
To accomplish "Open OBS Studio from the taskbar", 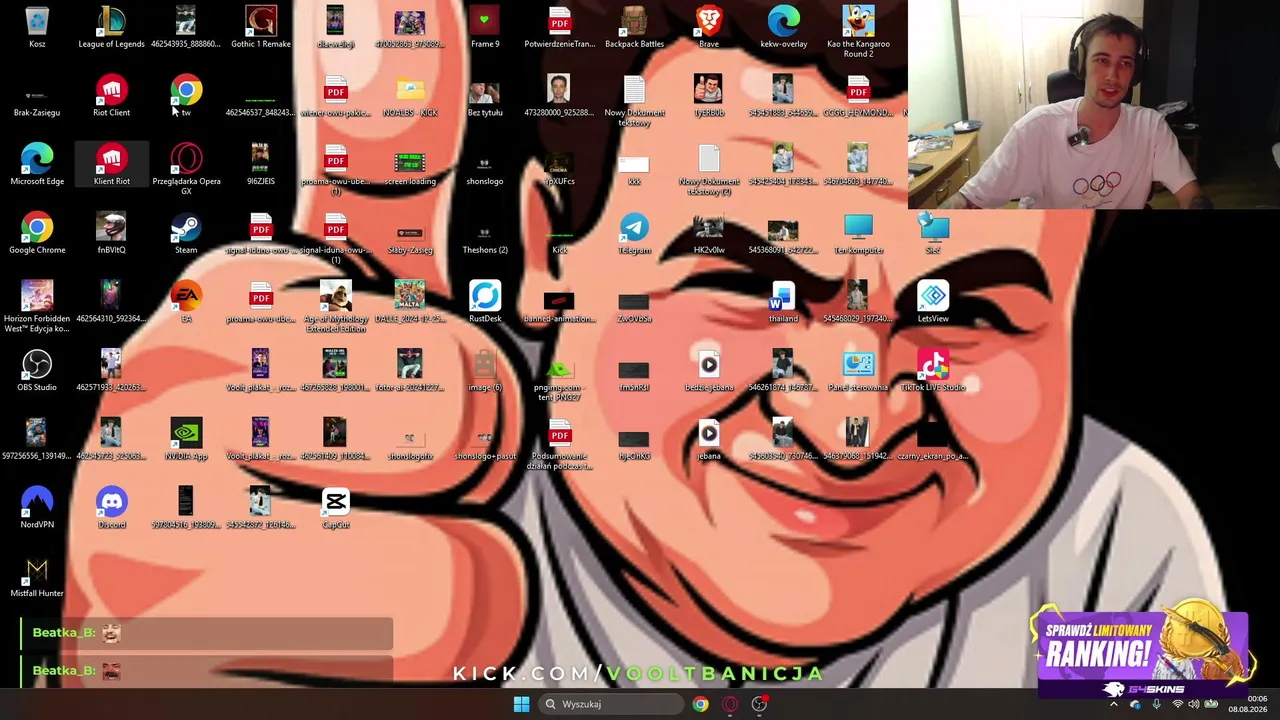I will pyautogui.click(x=759, y=704).
